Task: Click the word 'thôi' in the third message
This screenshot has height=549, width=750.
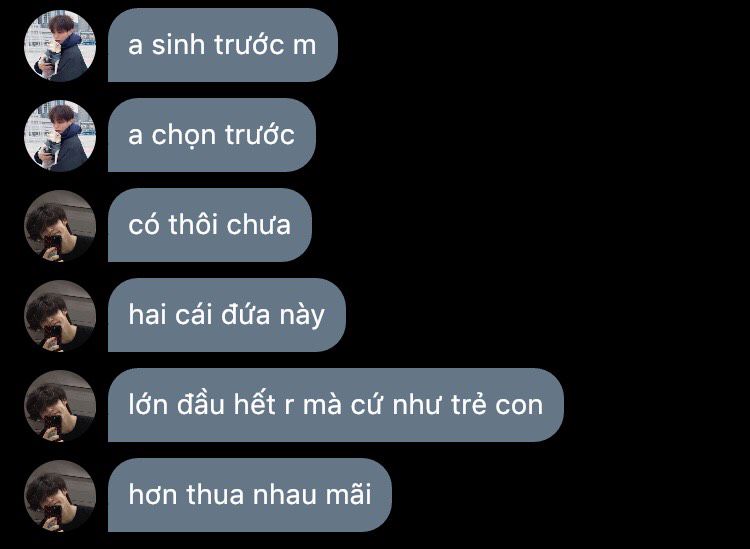Action: point(193,224)
